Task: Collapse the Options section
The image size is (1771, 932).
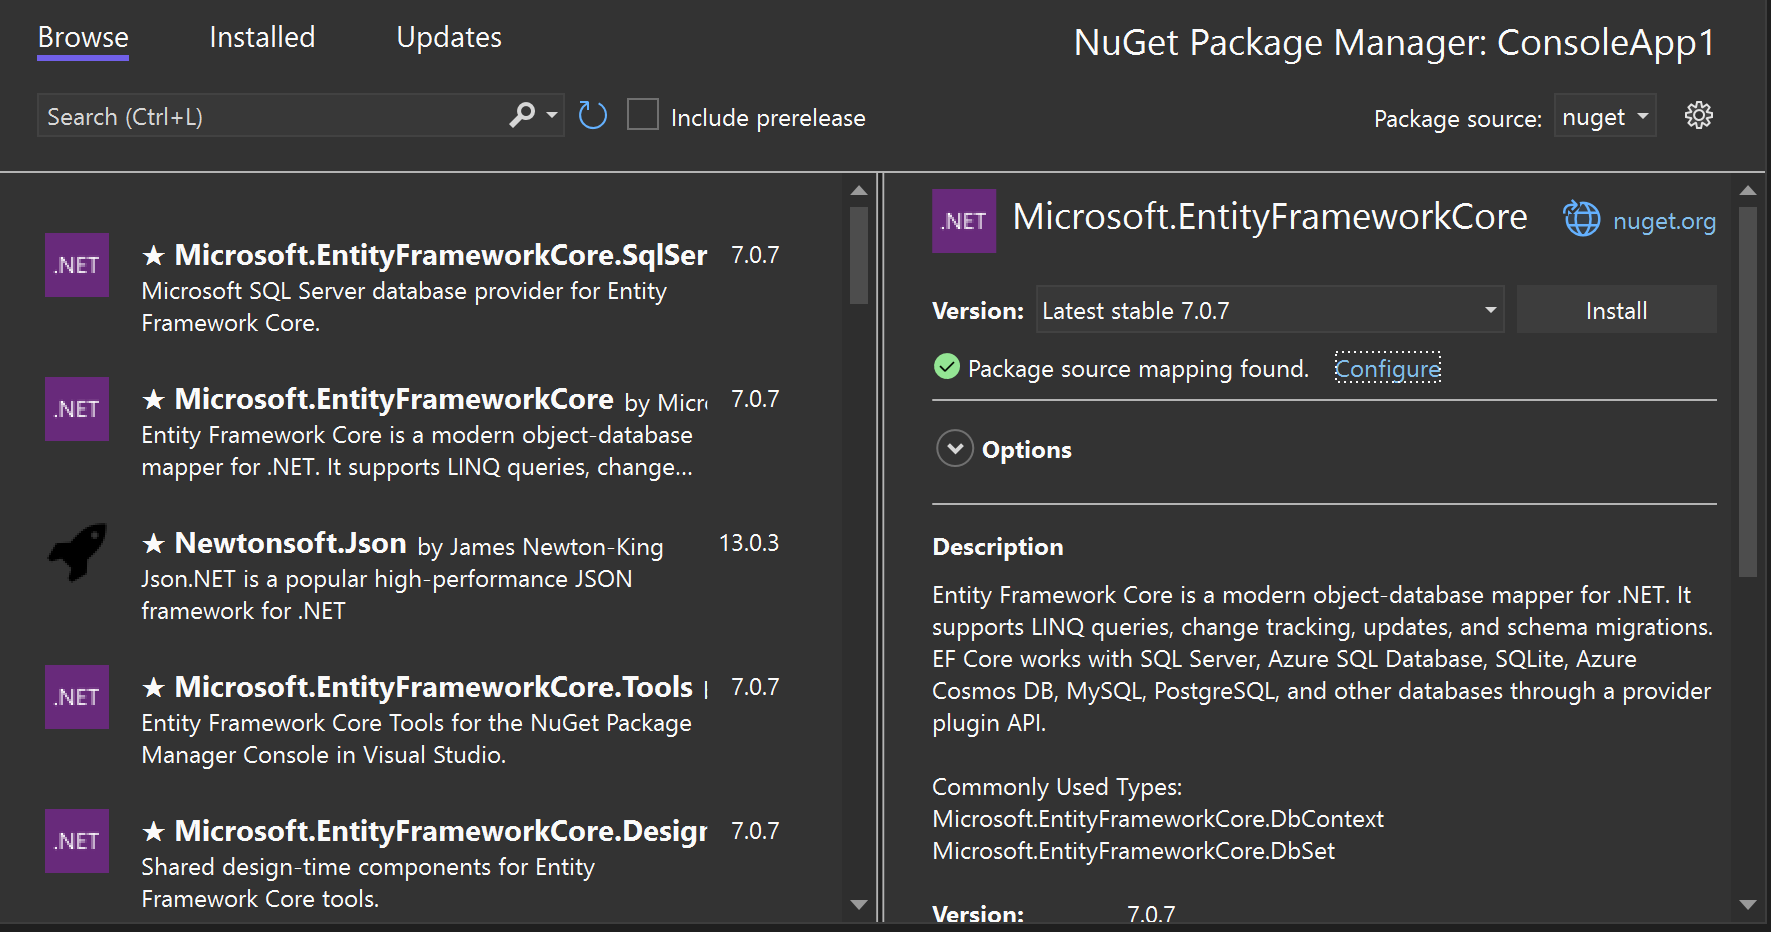Action: coord(955,449)
